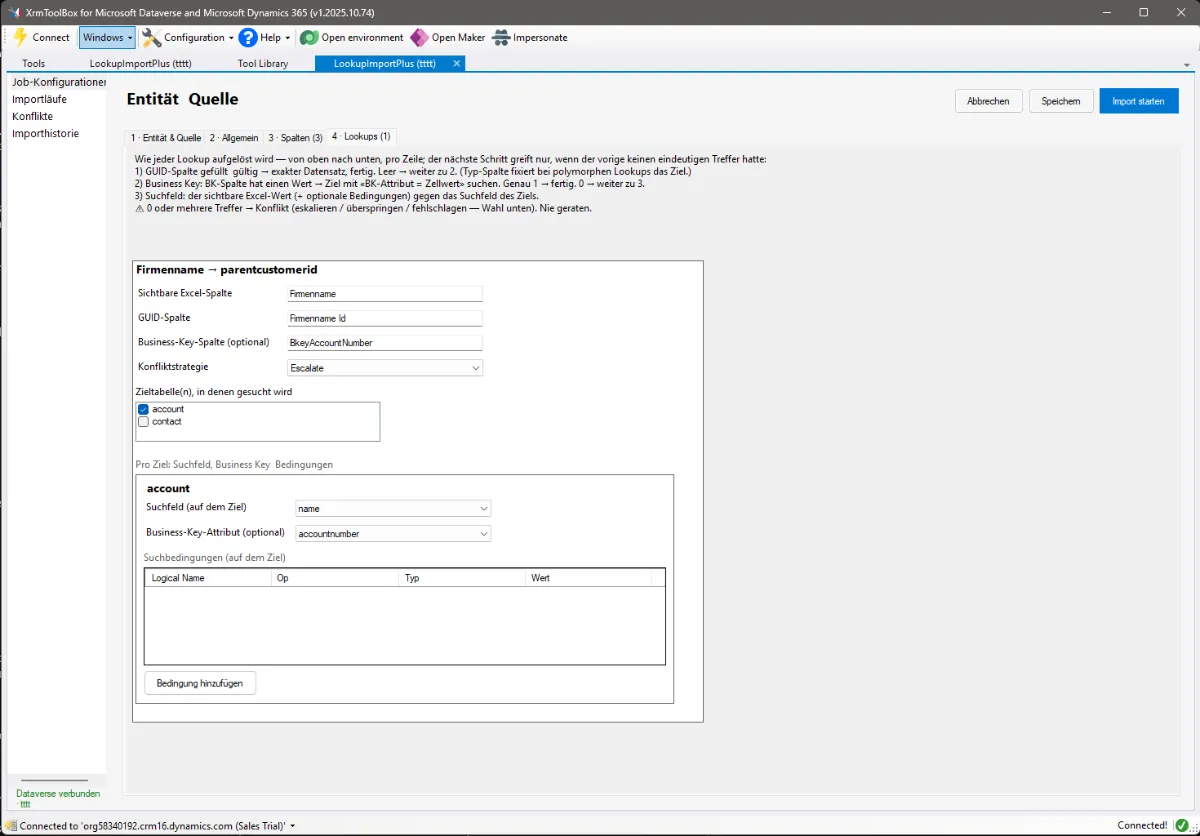Image resolution: width=1200 pixels, height=836 pixels.
Task: Open the Help dropdown menu
Action: [264, 37]
